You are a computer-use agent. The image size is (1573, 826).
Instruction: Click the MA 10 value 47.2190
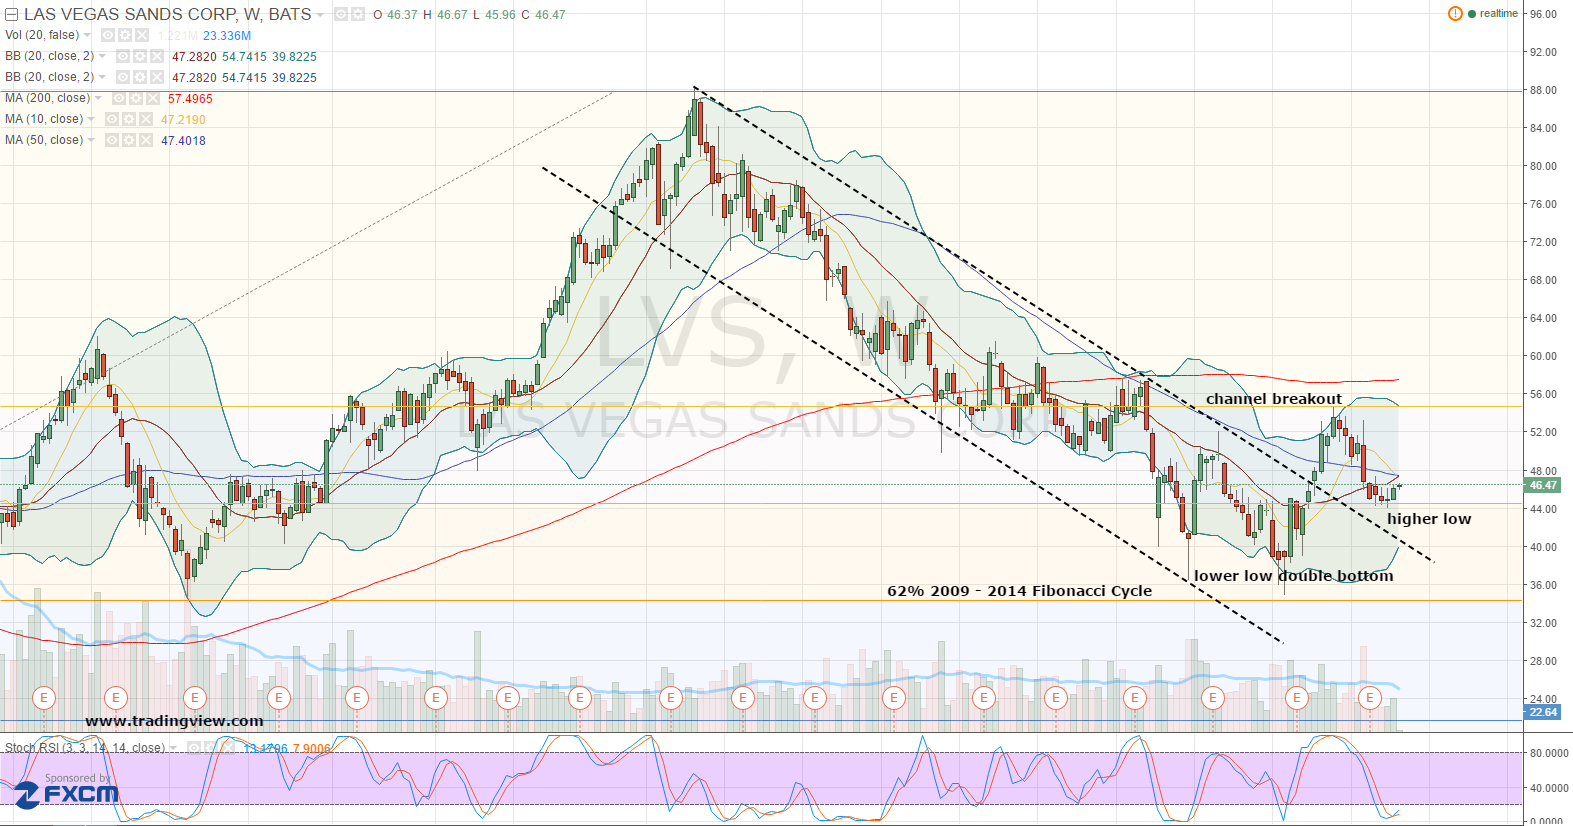point(183,120)
